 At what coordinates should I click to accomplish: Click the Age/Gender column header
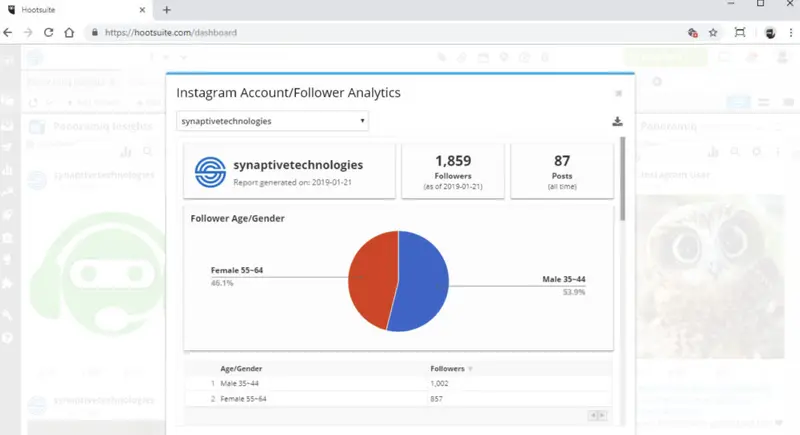pyautogui.click(x=241, y=368)
